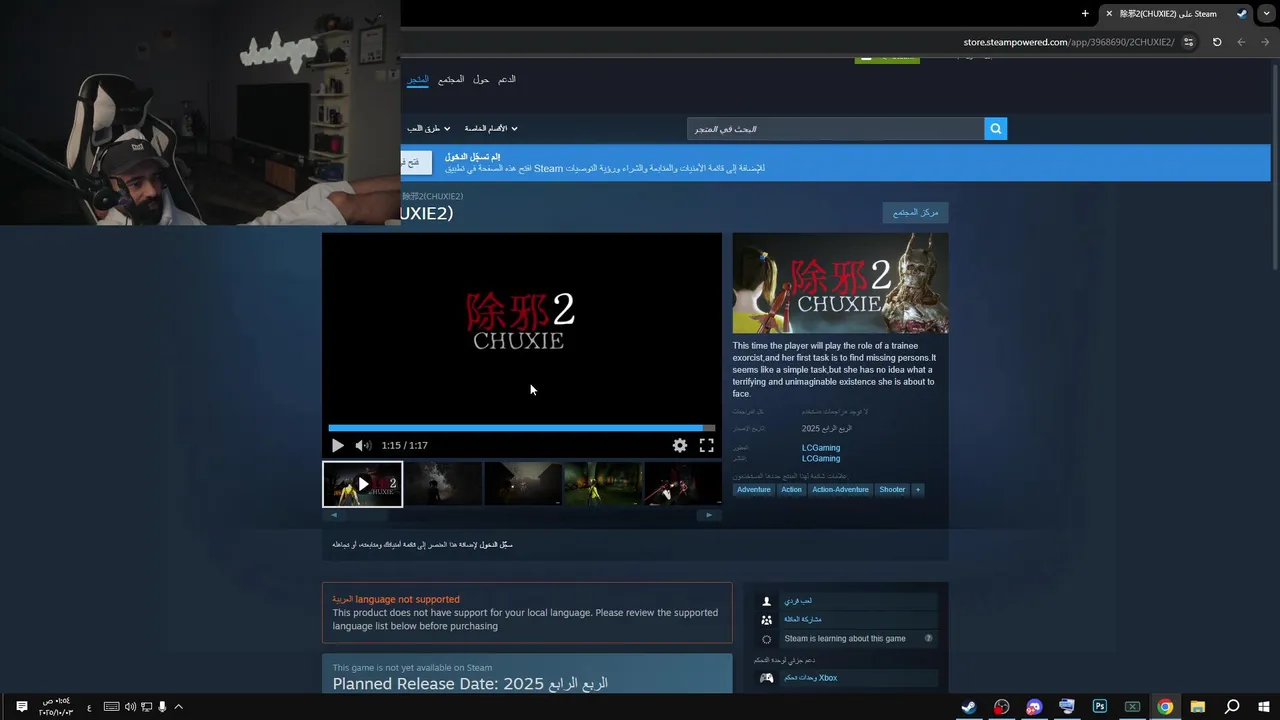Image resolution: width=1280 pixels, height=720 pixels.
Task: Open the Chrome tab search dropdown
Action: (x=1269, y=13)
